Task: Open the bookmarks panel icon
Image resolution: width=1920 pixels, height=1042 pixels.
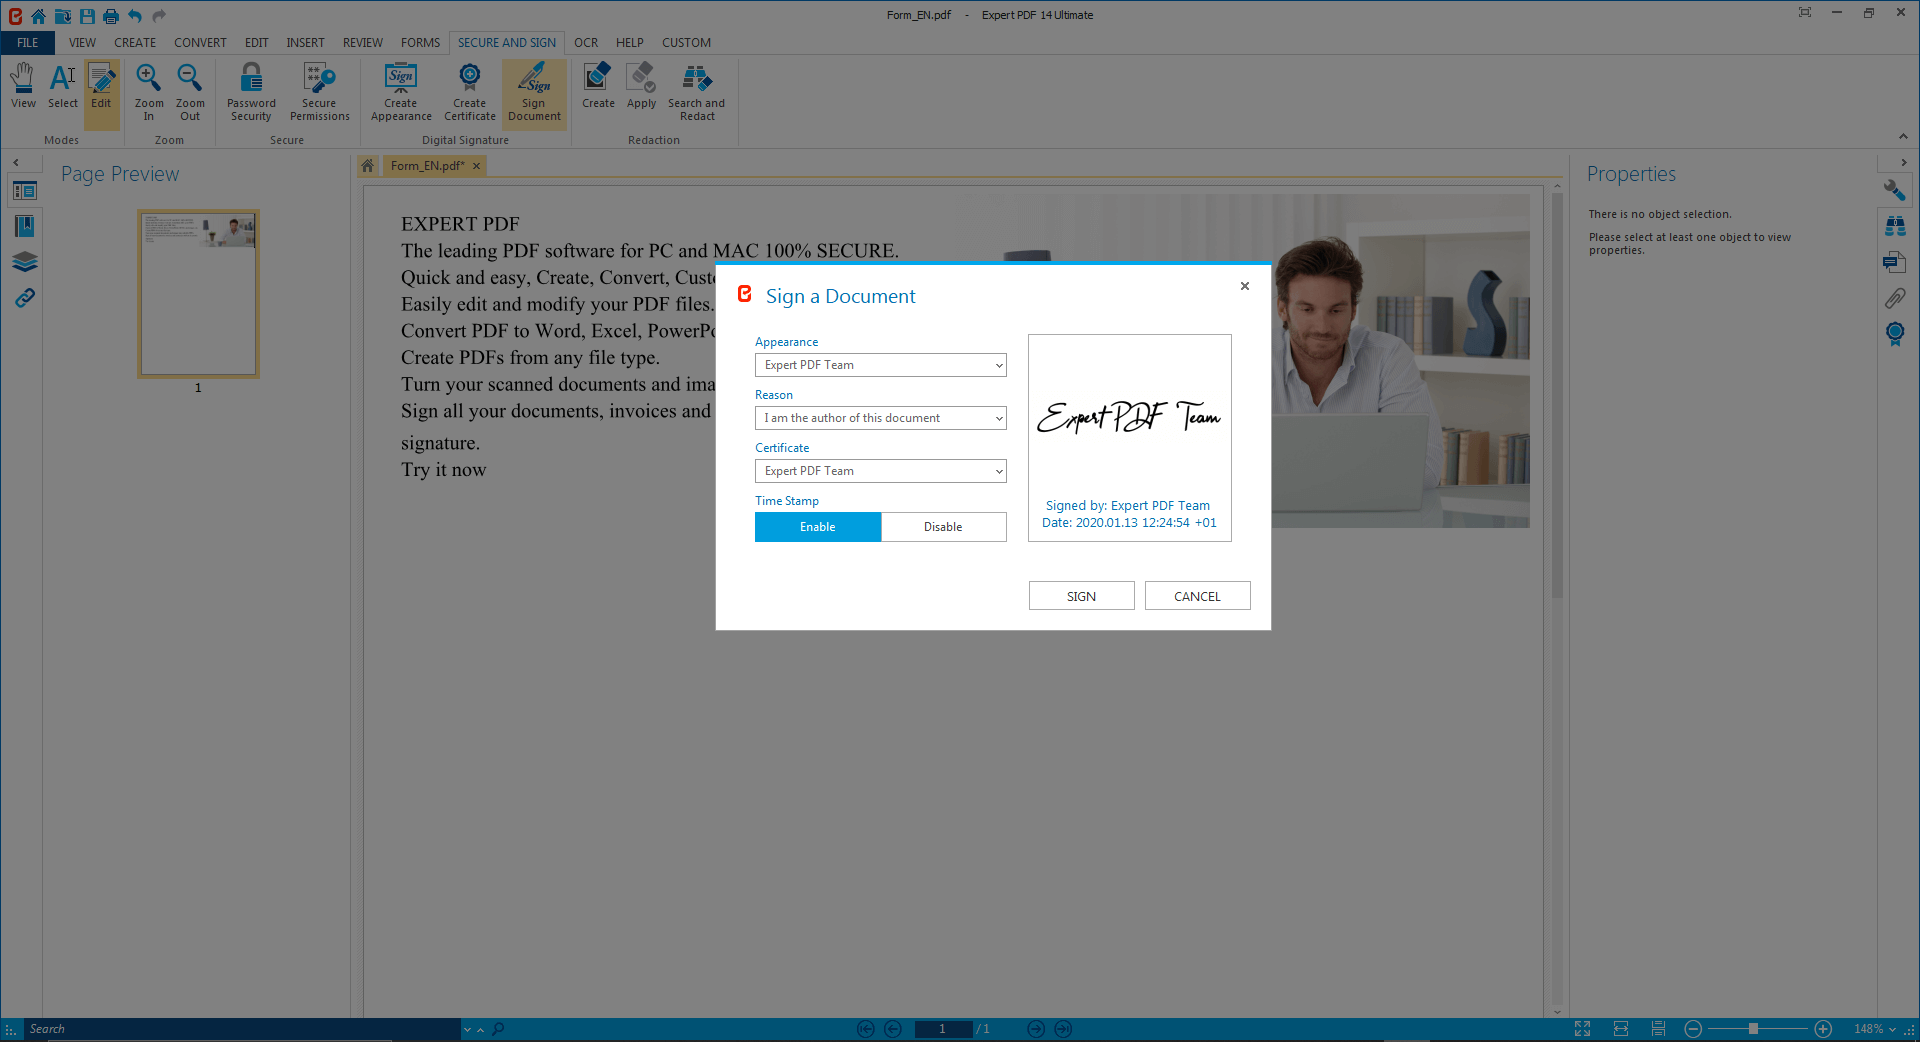Action: [25, 226]
